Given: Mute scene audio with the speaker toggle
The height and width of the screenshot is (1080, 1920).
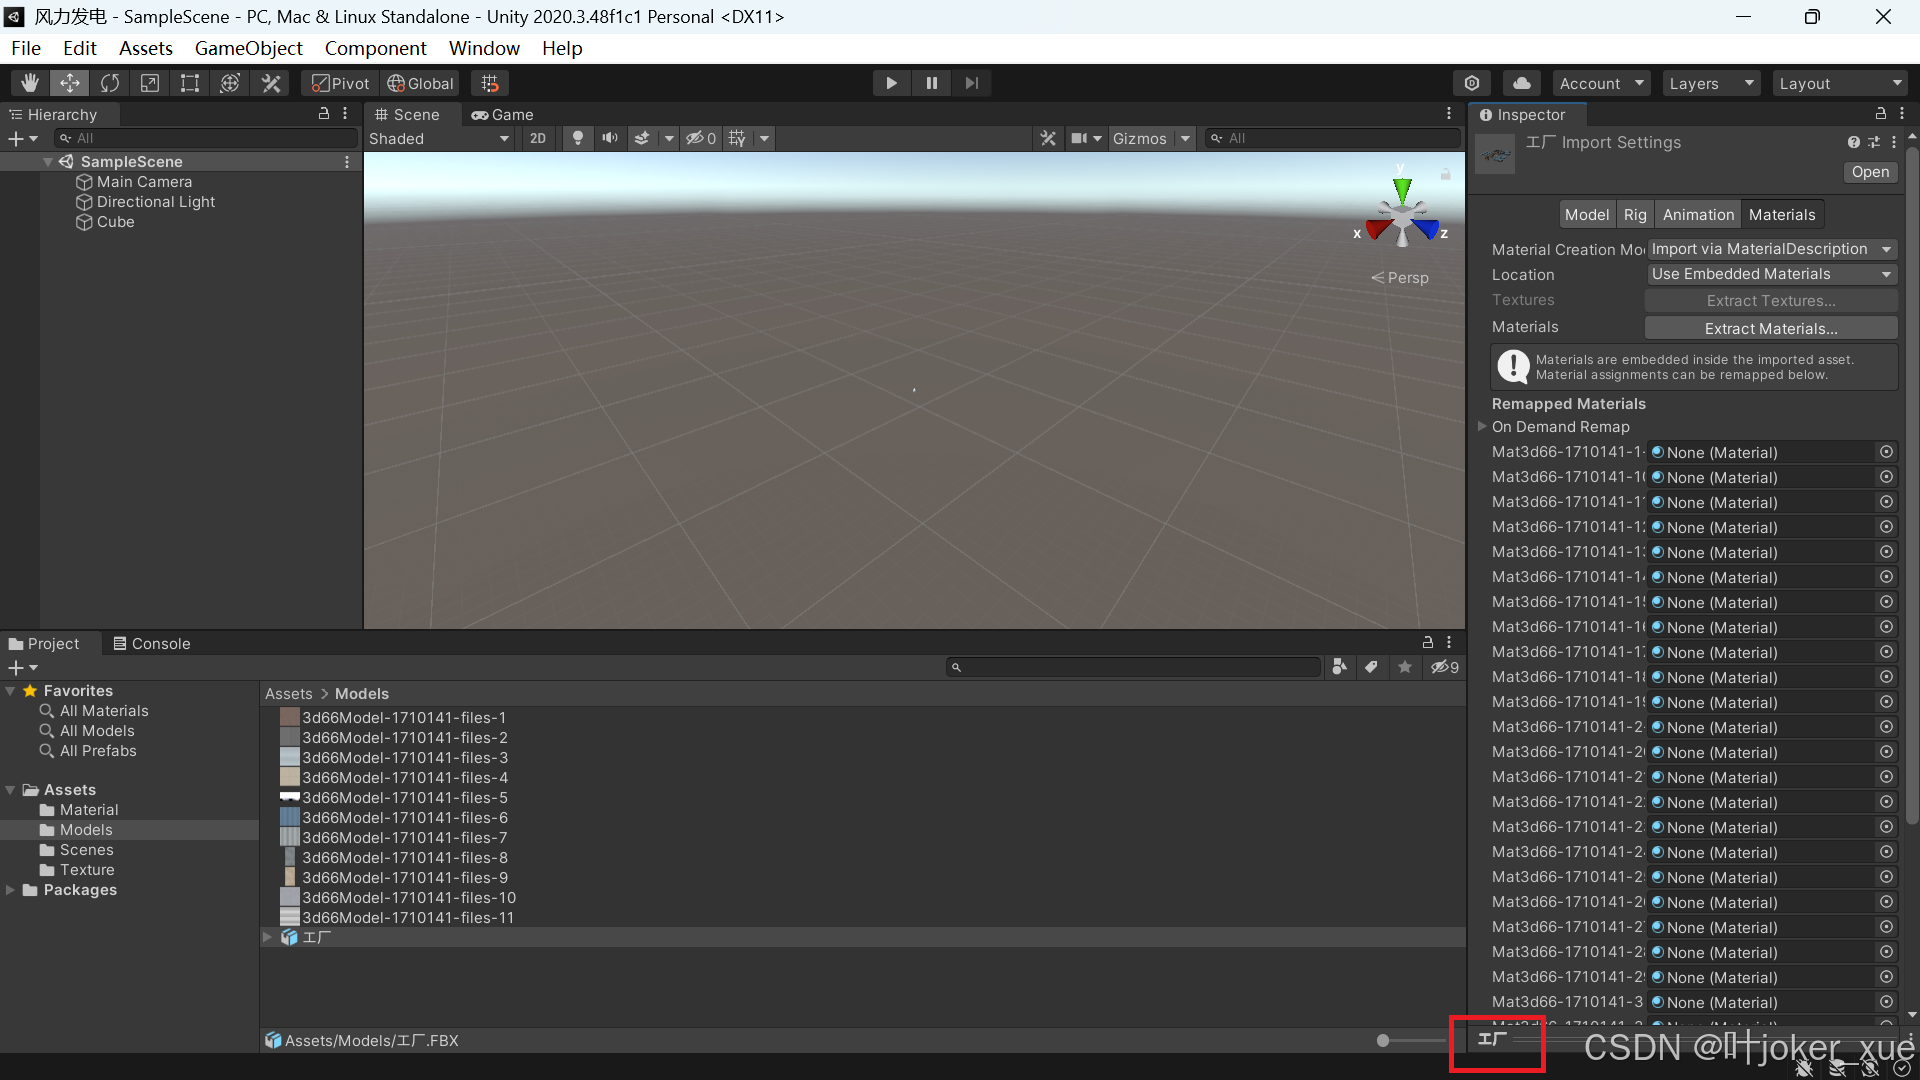Looking at the screenshot, I should [610, 138].
